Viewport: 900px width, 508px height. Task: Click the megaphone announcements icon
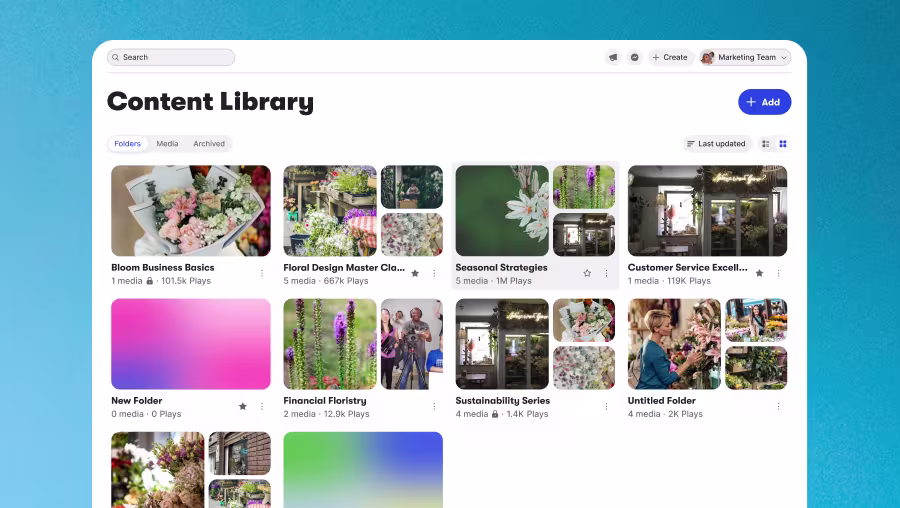coord(613,57)
